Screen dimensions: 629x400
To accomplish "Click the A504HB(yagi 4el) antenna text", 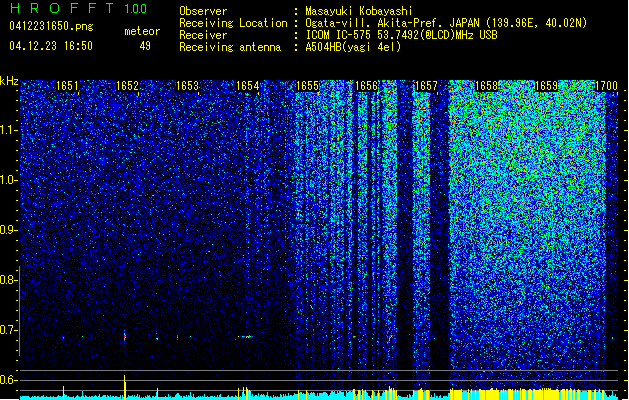I will [353, 47].
